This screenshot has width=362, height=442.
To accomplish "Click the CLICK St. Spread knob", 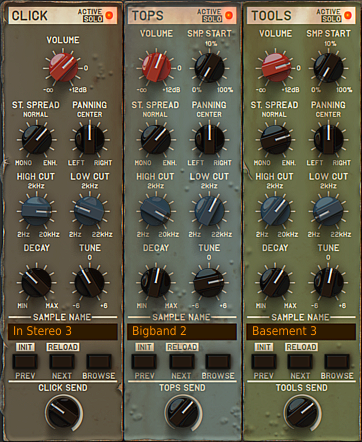I will (x=36, y=139).
